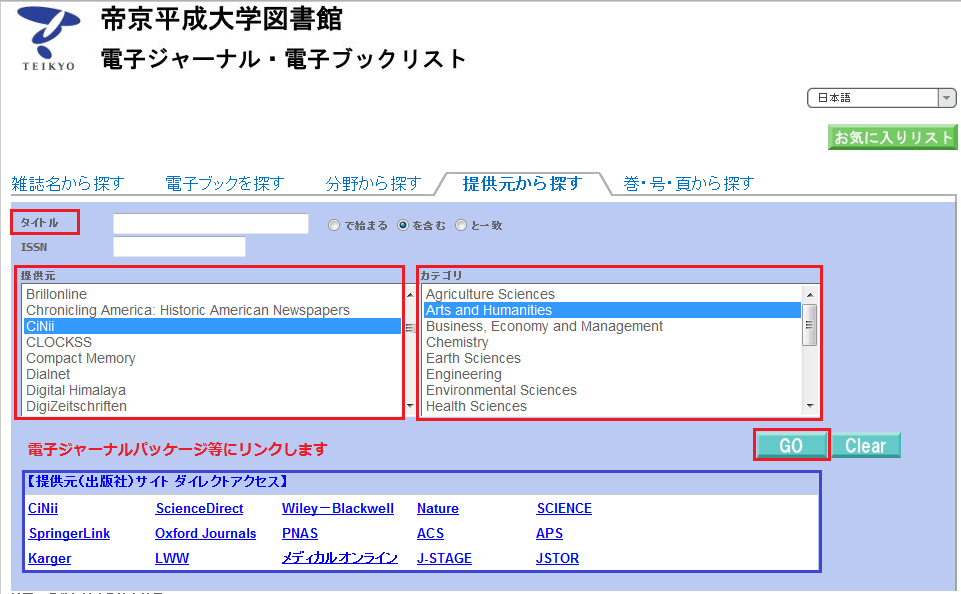Switch to 分野から探す tab
The image size is (961, 594).
coord(373,183)
